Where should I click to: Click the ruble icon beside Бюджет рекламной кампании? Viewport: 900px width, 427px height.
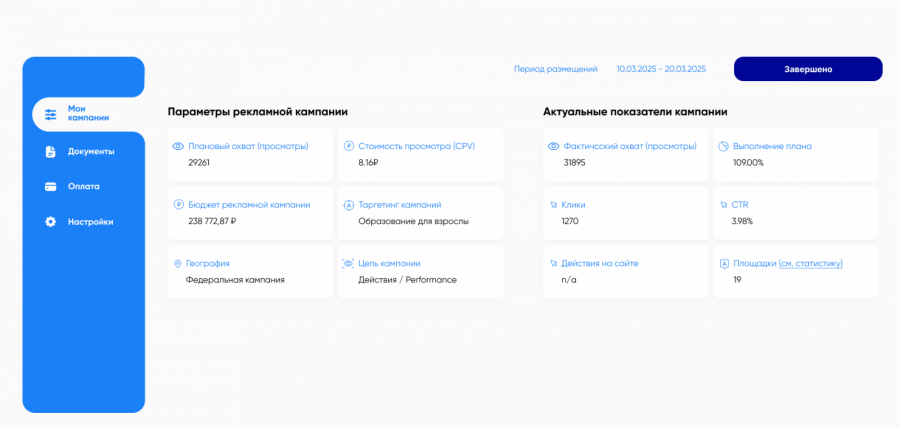click(x=178, y=204)
